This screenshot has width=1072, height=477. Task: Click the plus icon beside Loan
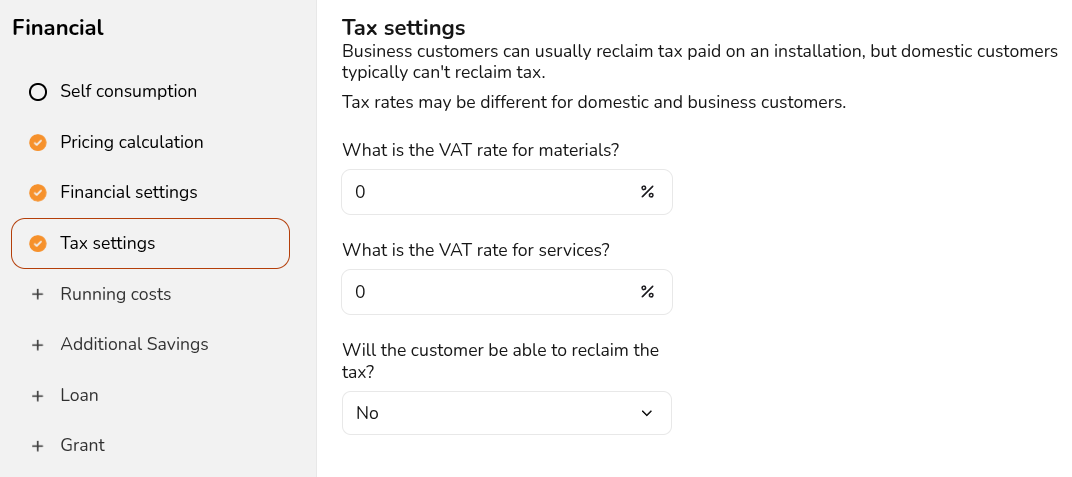(38, 395)
